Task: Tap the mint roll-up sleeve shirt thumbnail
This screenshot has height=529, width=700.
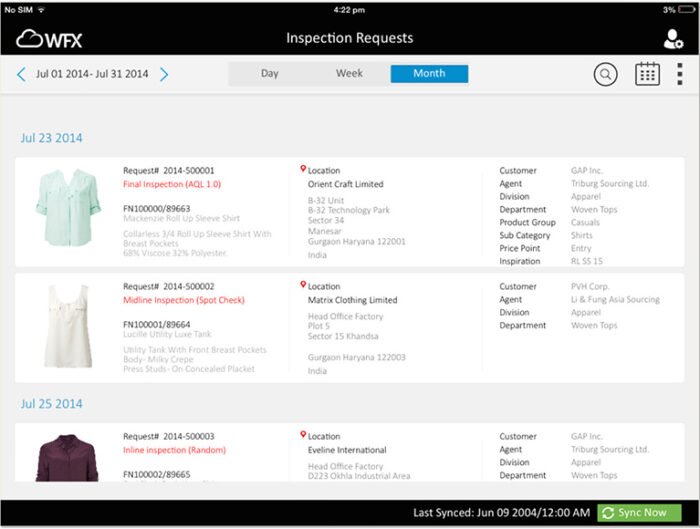Action: point(68,208)
